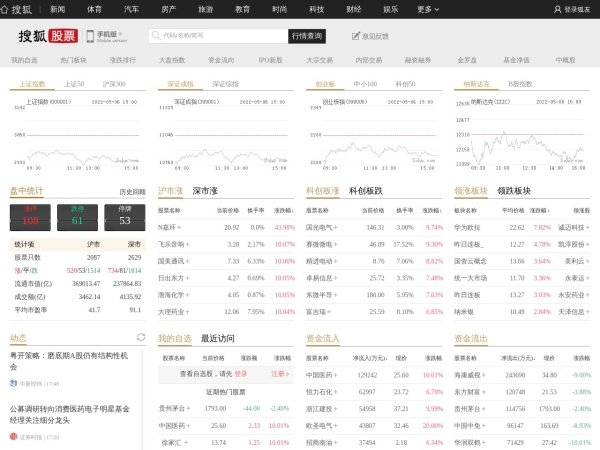
Task: Click the green 跌停 61 box
Action: click(77, 215)
